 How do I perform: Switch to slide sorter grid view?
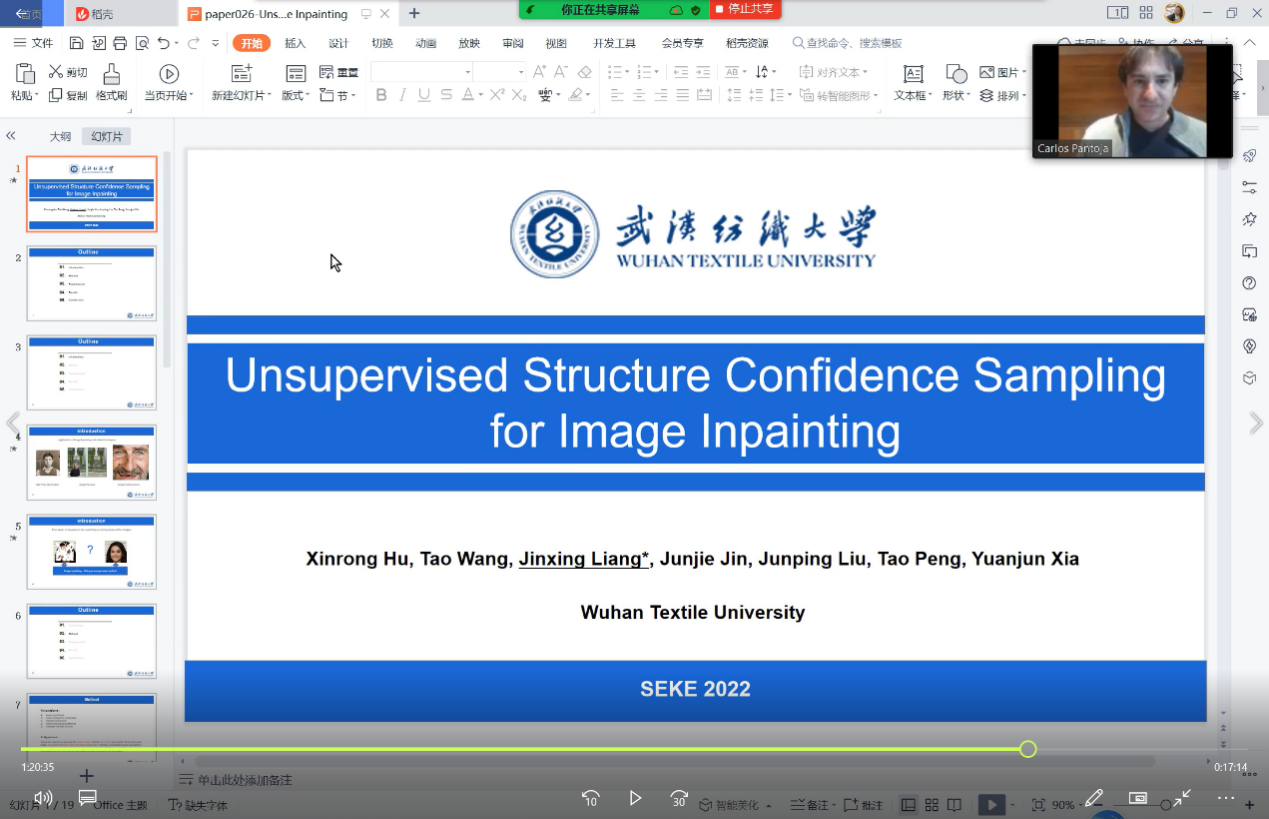point(931,805)
